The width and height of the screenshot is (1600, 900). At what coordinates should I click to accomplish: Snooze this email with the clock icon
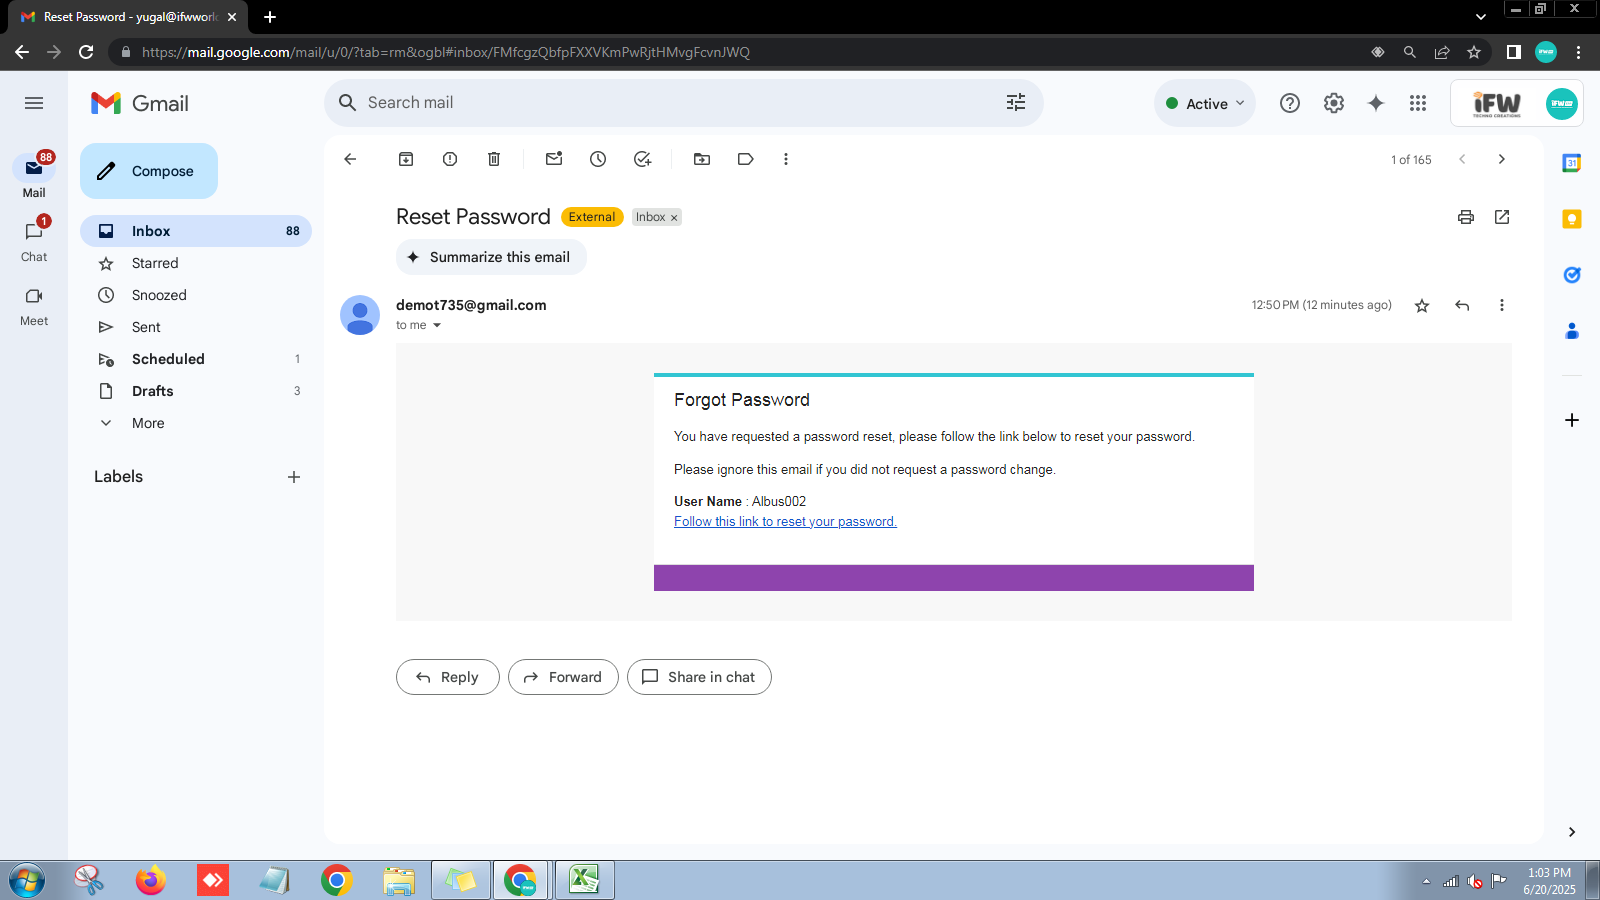(x=598, y=159)
